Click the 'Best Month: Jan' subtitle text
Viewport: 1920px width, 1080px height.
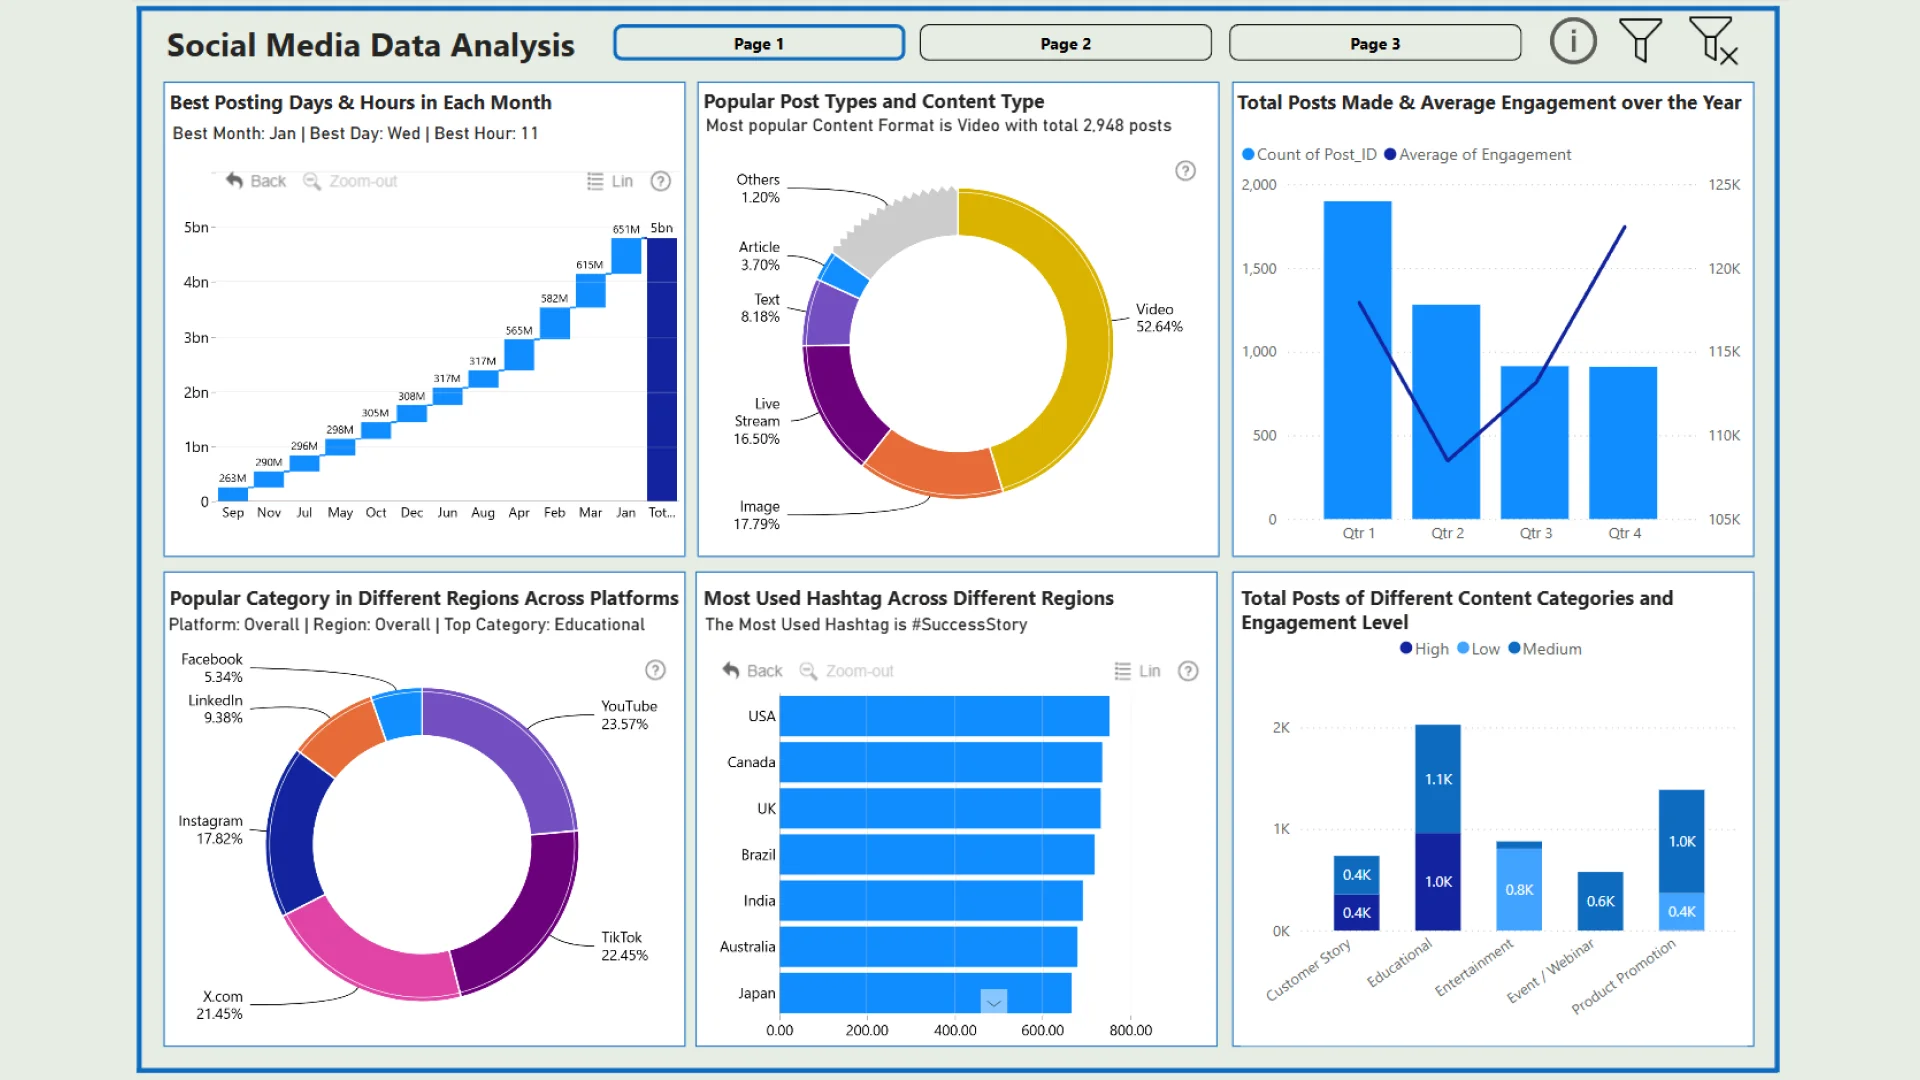[234, 133]
